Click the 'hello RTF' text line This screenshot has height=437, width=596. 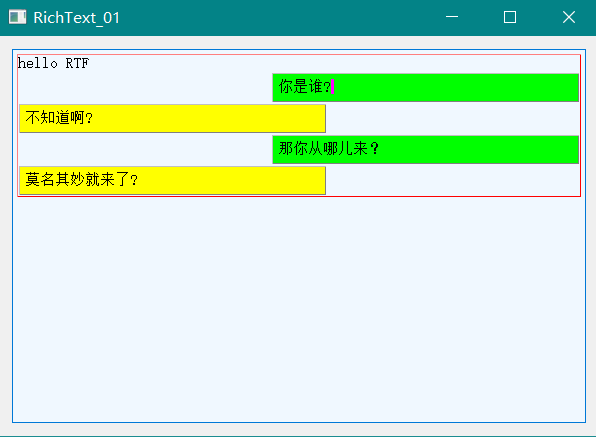pyautogui.click(x=53, y=63)
